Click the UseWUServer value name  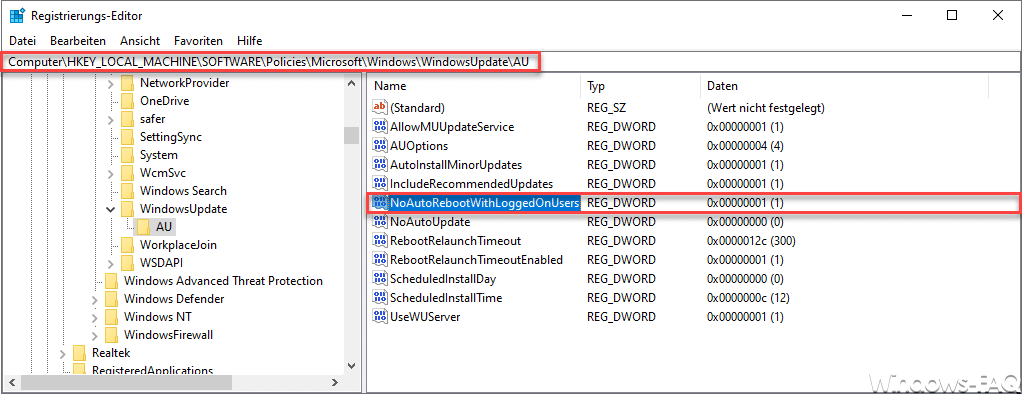[x=424, y=317]
